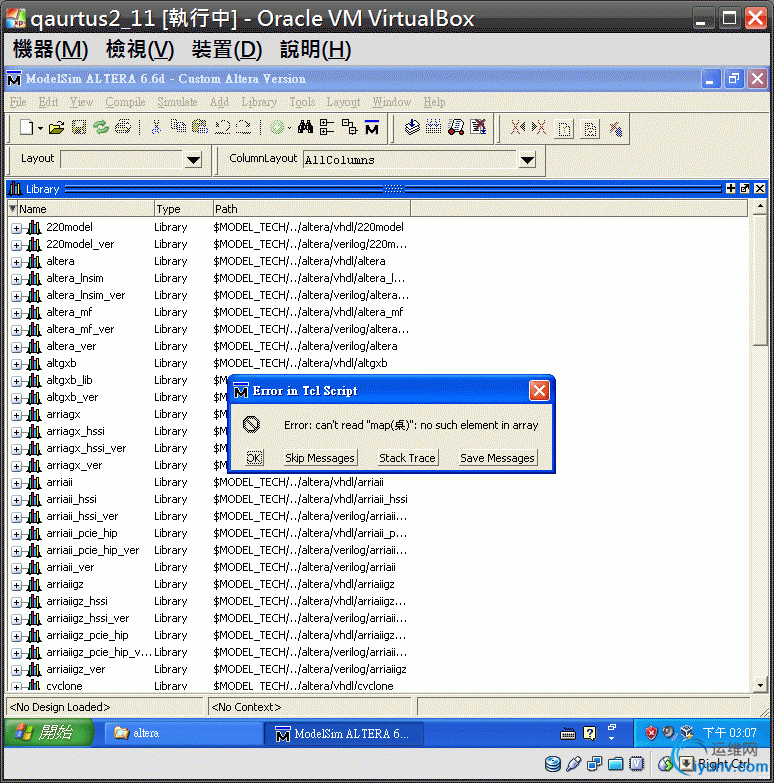Click the Library panel scrollbar down arrow

pyautogui.click(x=760, y=685)
